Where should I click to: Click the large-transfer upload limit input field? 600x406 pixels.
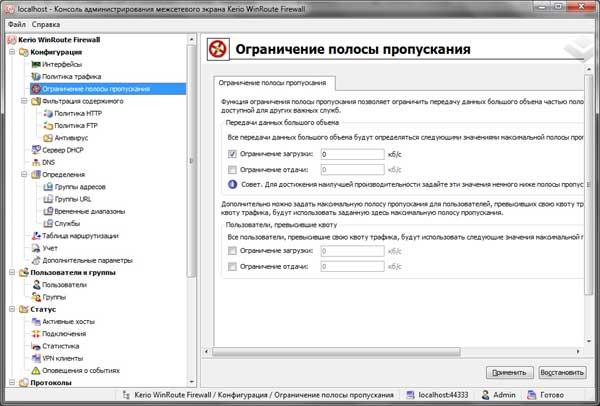pos(352,170)
